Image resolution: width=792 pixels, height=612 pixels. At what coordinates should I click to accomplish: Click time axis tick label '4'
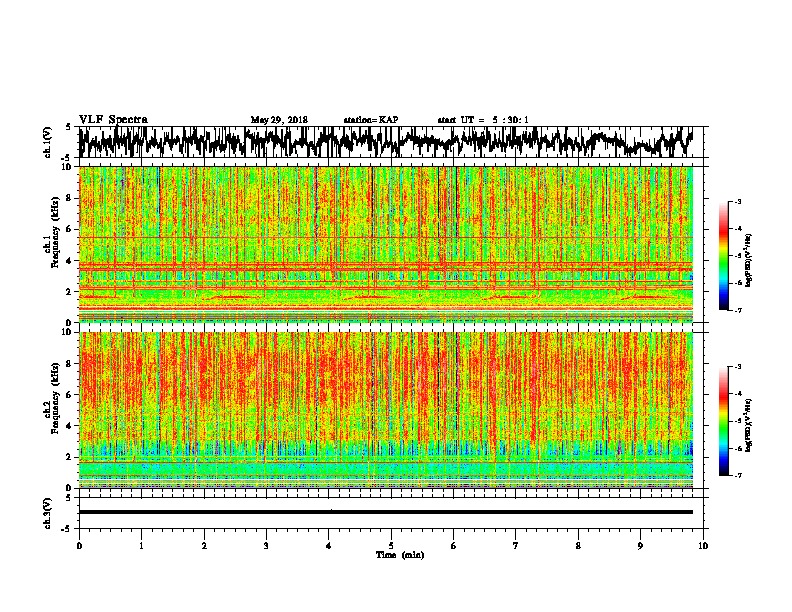pyautogui.click(x=329, y=546)
